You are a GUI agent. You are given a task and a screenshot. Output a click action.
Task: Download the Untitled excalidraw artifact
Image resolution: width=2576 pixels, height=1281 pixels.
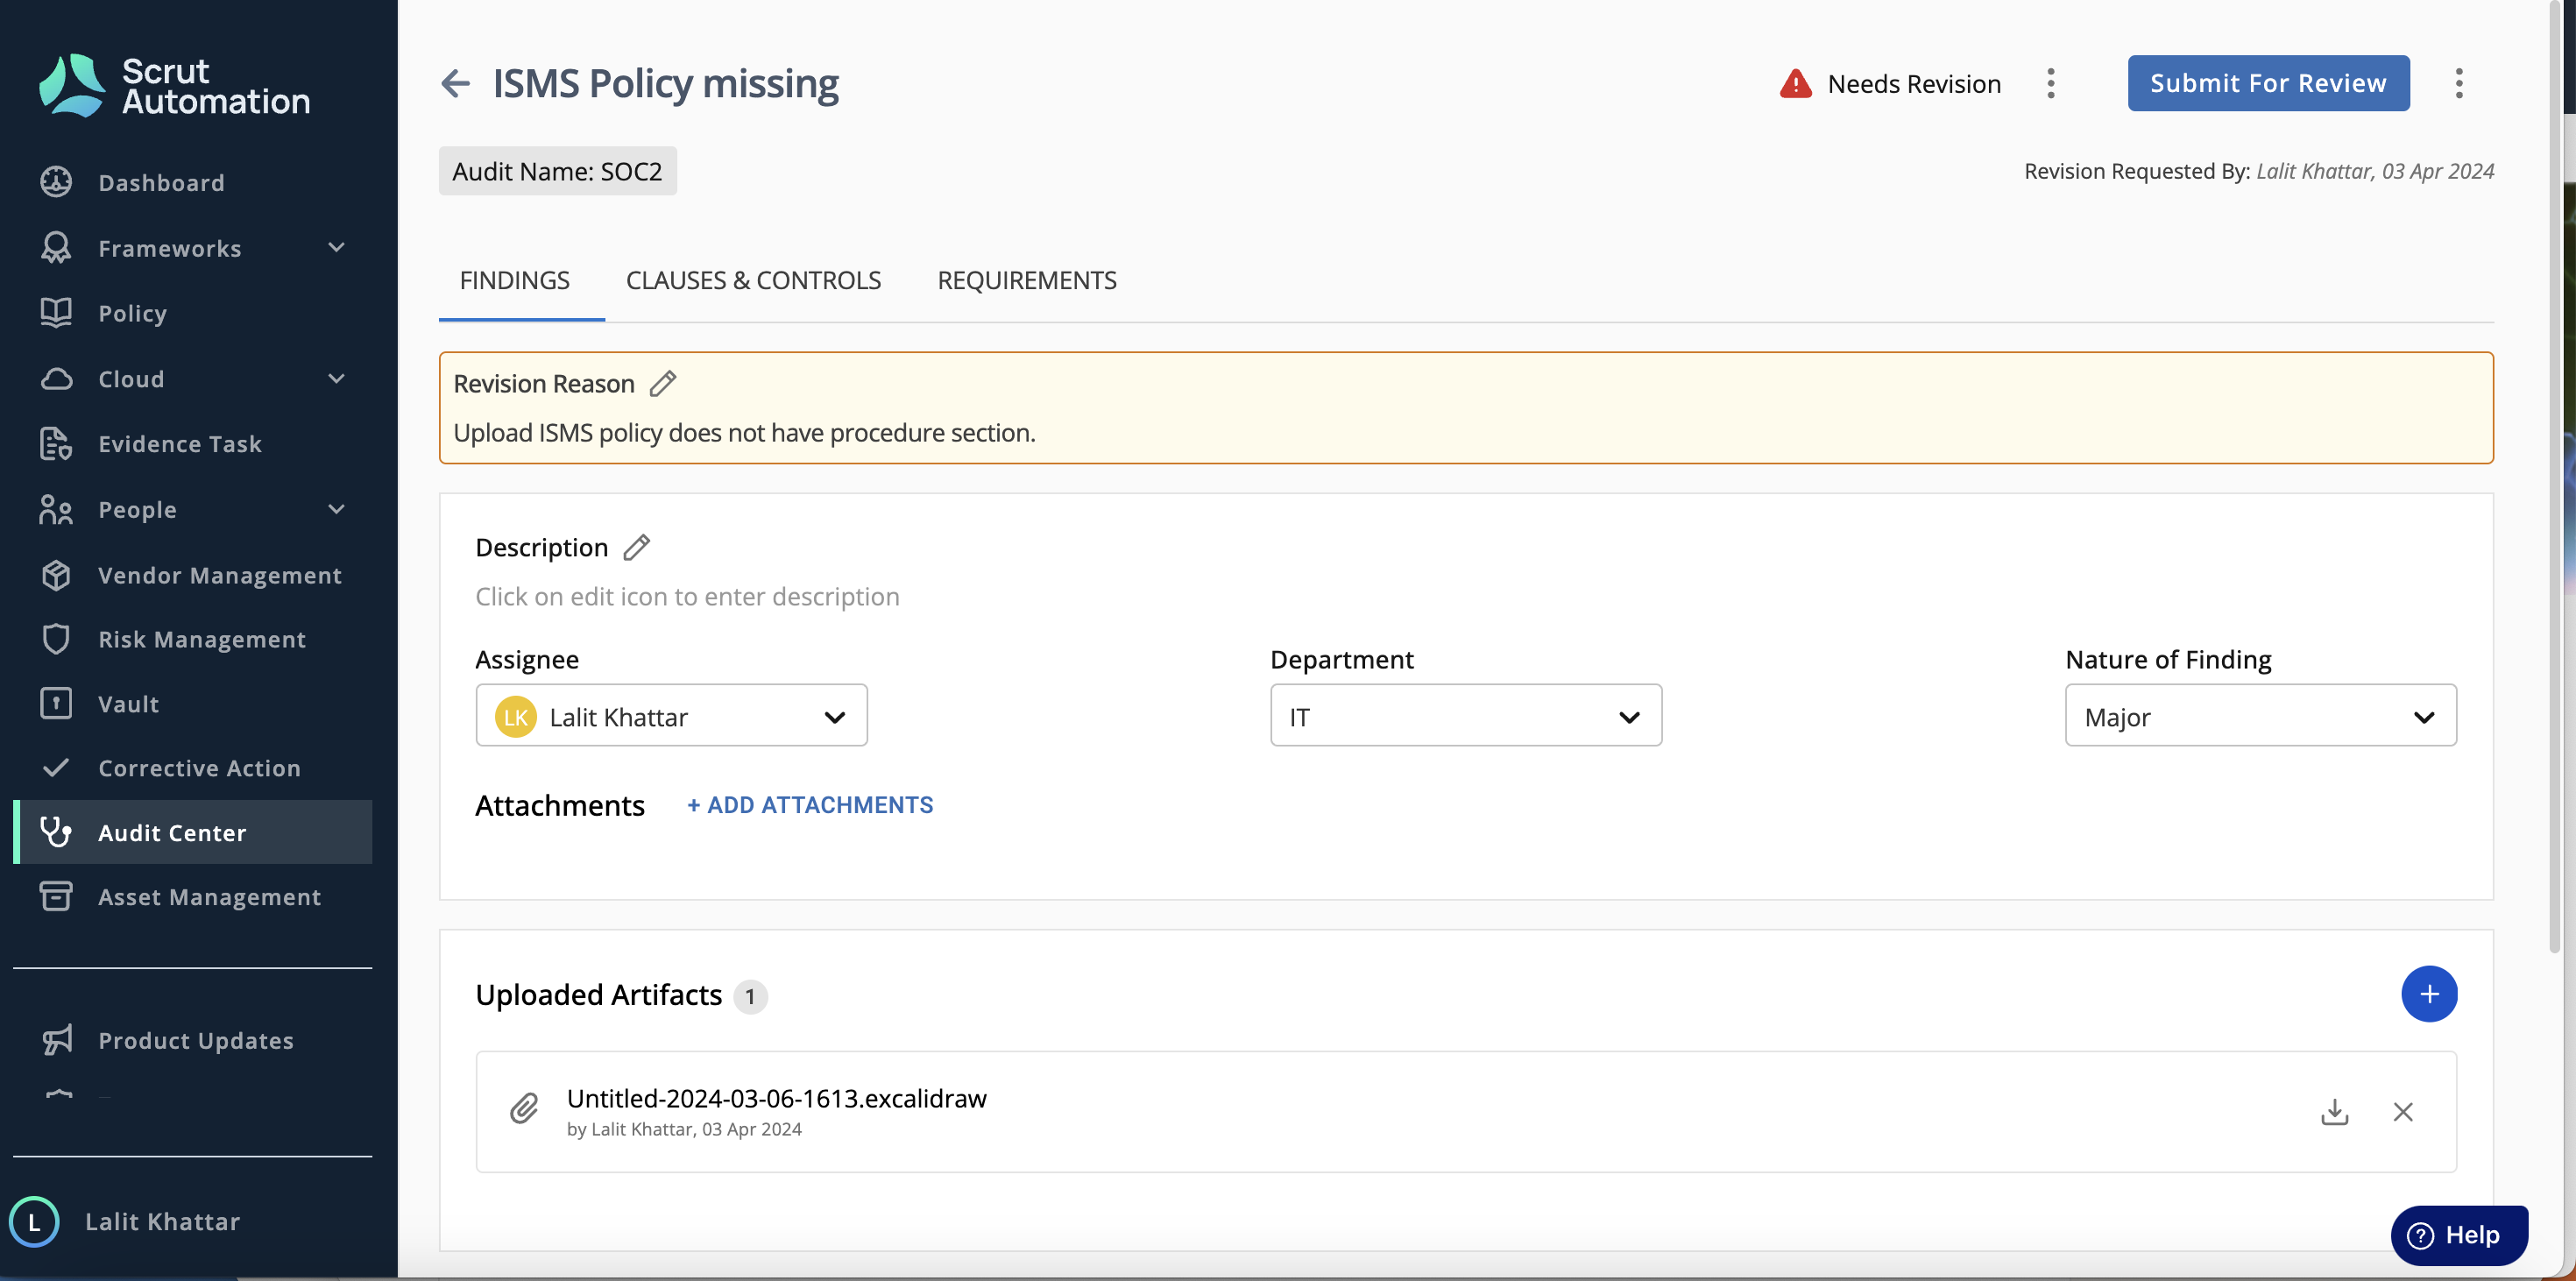(2334, 1111)
